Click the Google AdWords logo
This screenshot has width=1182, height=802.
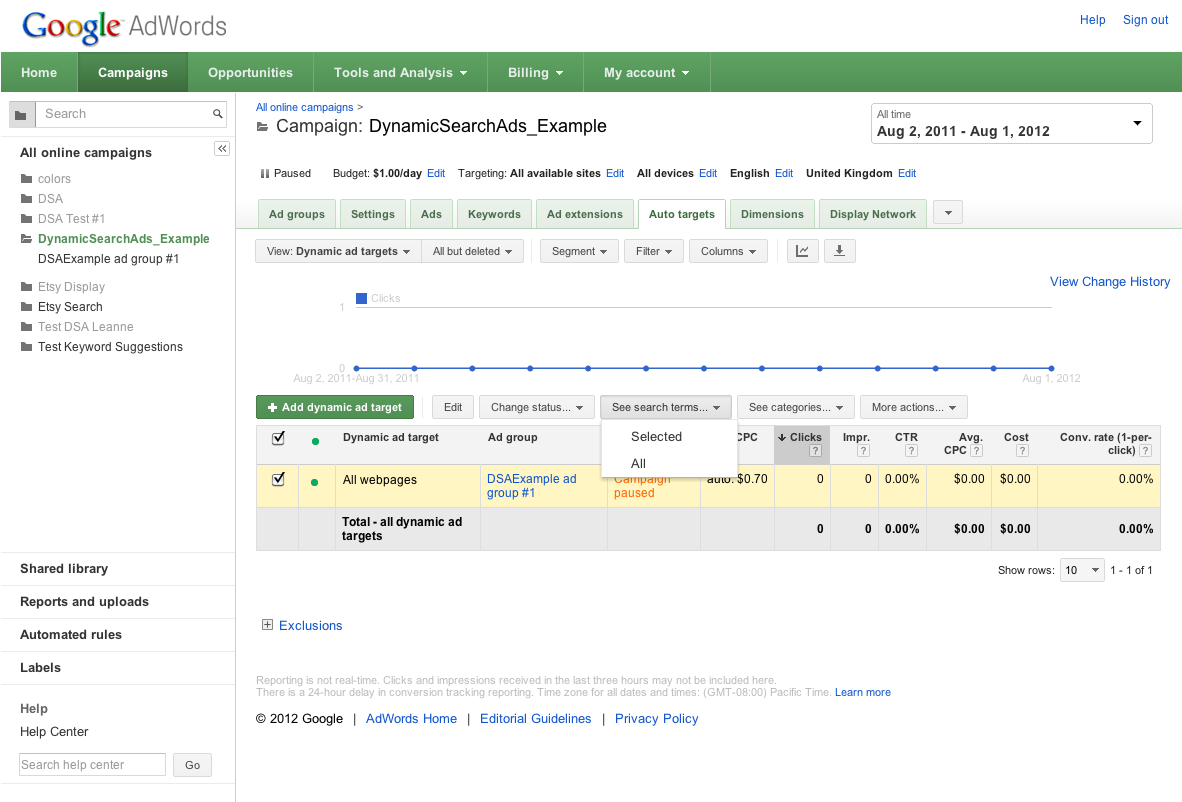coord(124,26)
